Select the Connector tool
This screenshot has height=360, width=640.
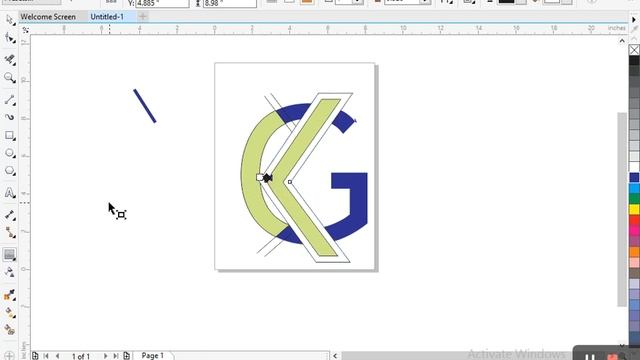pos(9,233)
